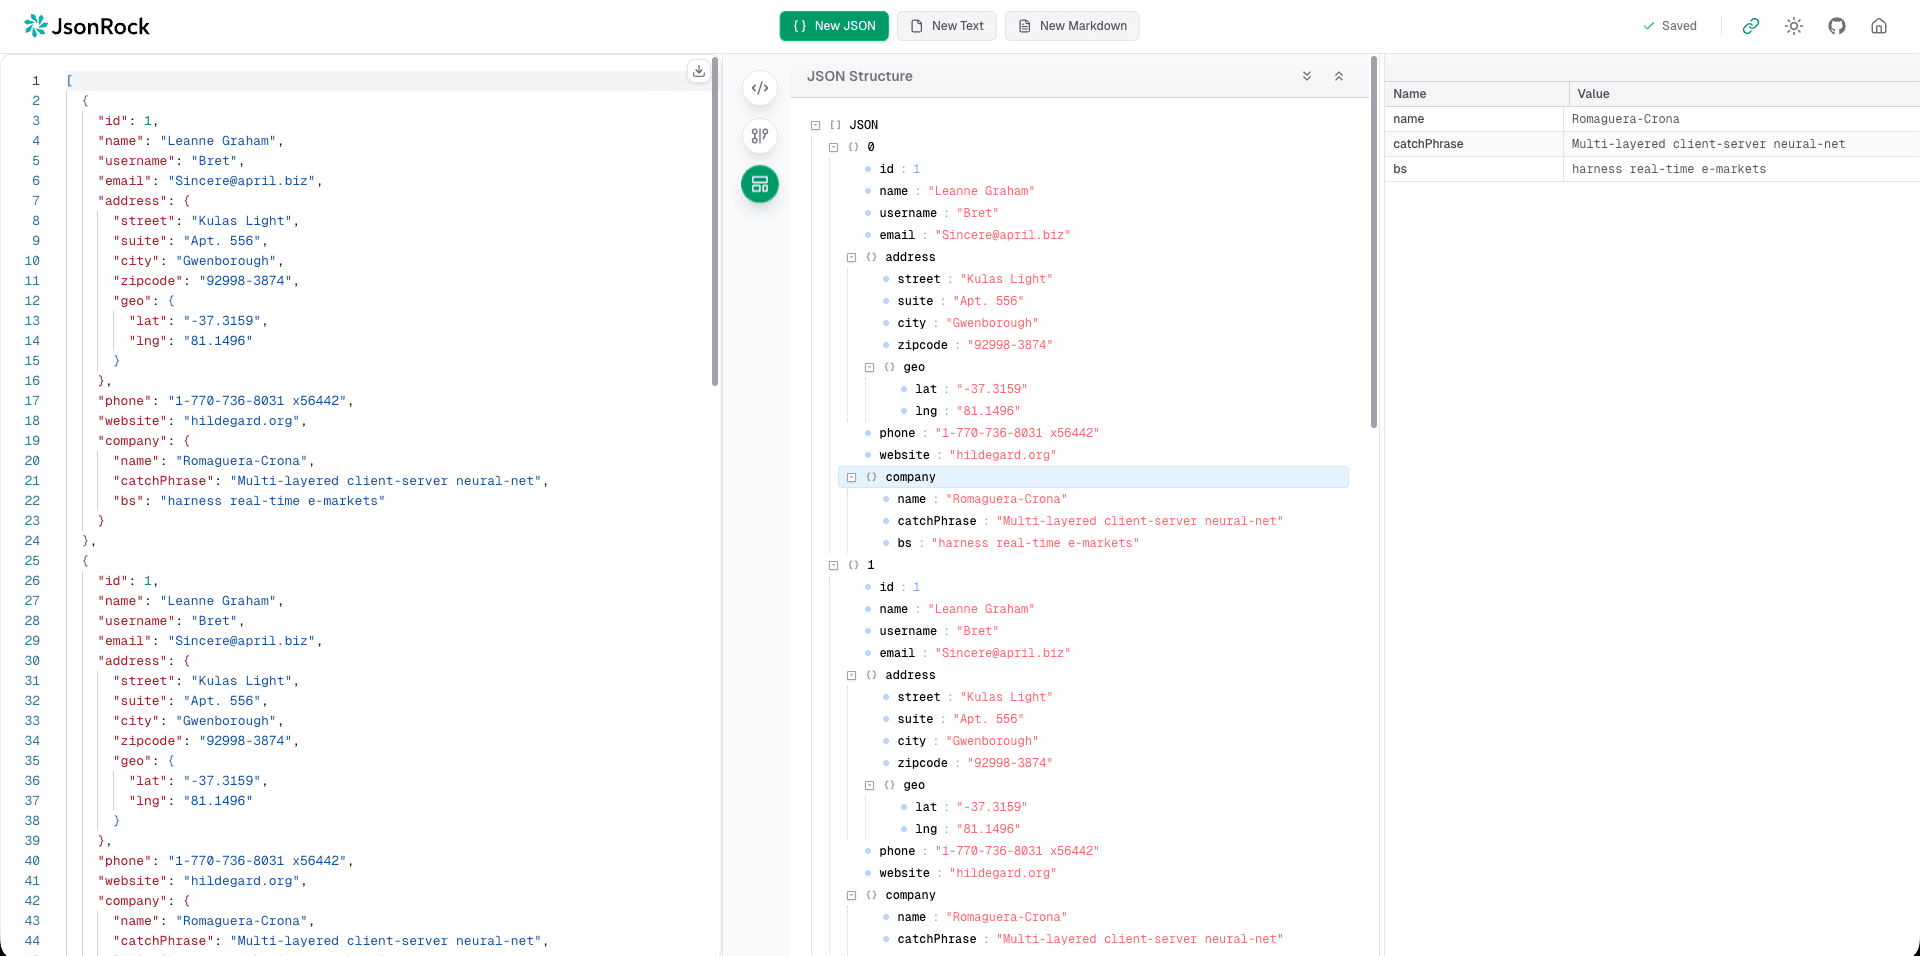Click line number 25 in editor gutter
The width and height of the screenshot is (1920, 956).
point(32,561)
